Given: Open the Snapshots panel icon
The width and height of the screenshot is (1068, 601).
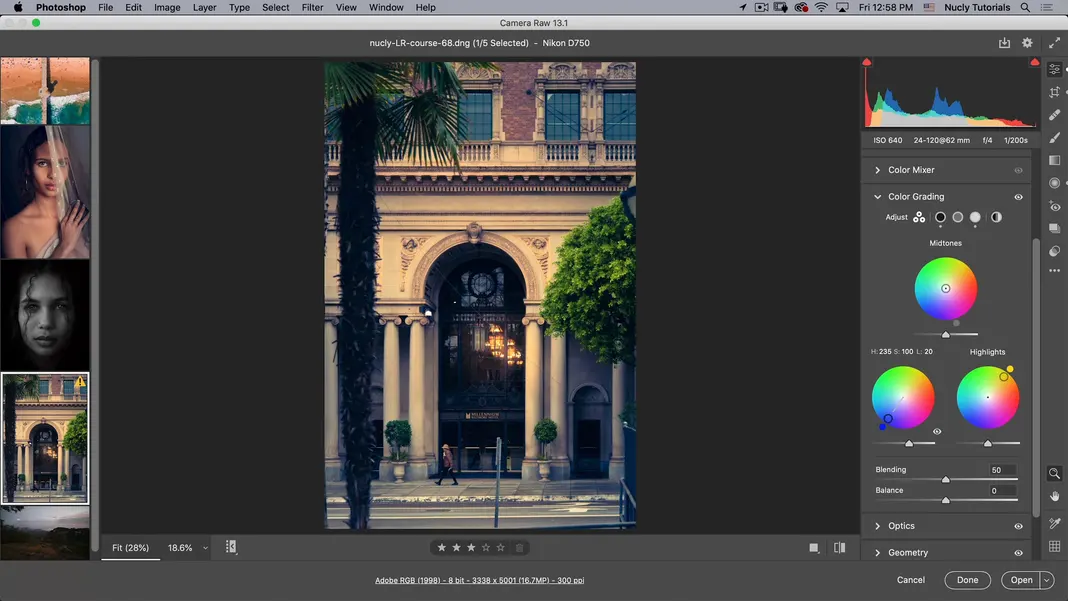Looking at the screenshot, I should click(x=1054, y=228).
